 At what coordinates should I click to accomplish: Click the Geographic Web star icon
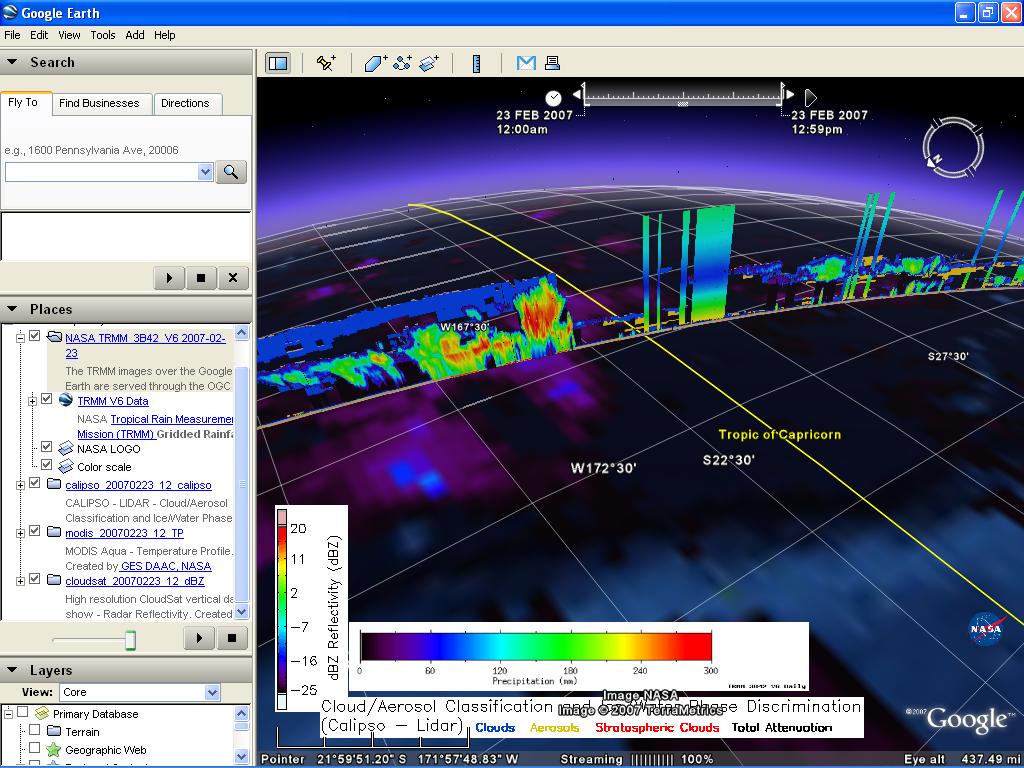tap(54, 750)
